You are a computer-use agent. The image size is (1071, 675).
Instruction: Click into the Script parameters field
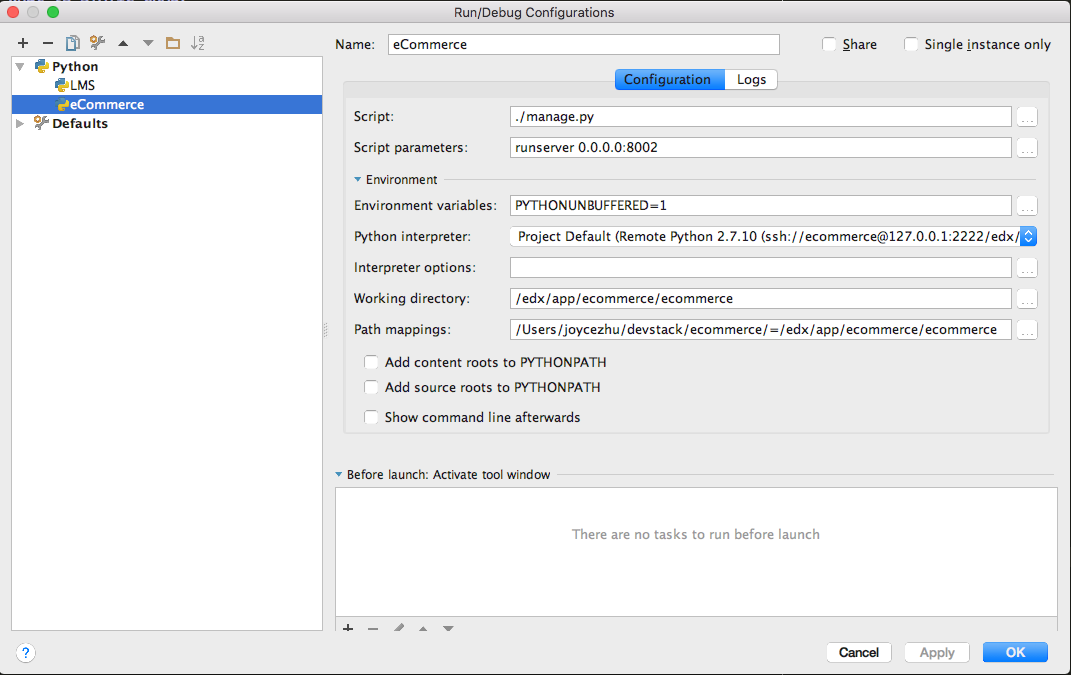pyautogui.click(x=760, y=147)
